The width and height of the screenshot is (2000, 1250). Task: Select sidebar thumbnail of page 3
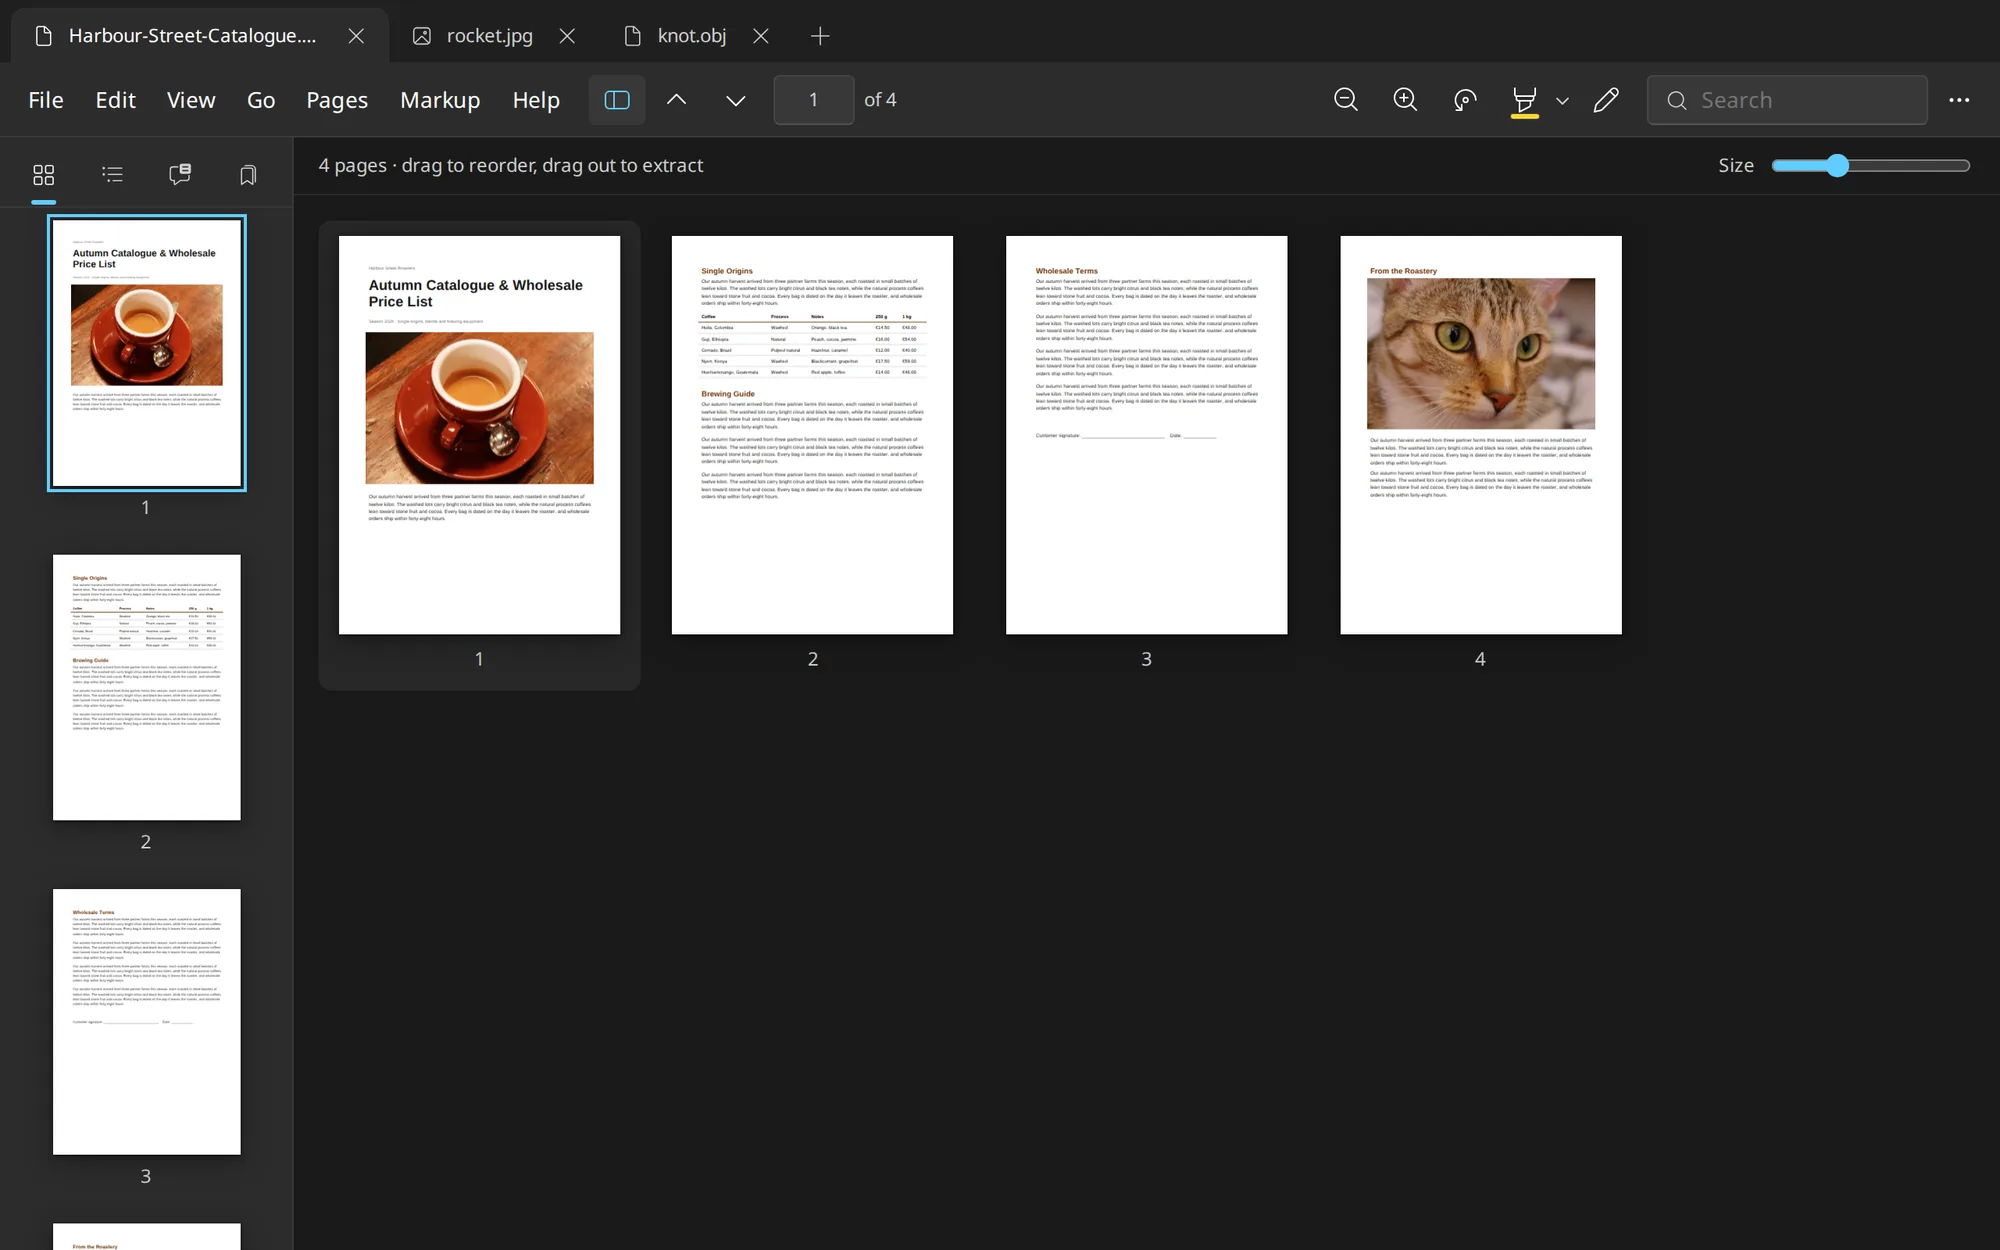(x=147, y=1022)
